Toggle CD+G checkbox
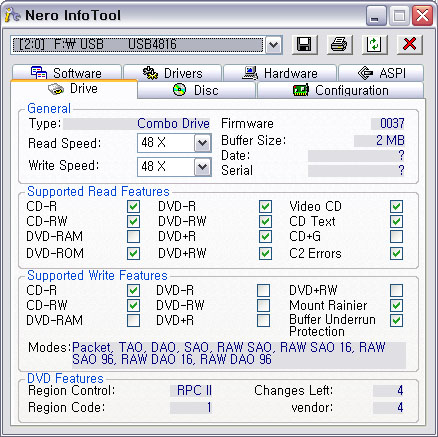Viewport: 438px width, 437px height. [396, 237]
